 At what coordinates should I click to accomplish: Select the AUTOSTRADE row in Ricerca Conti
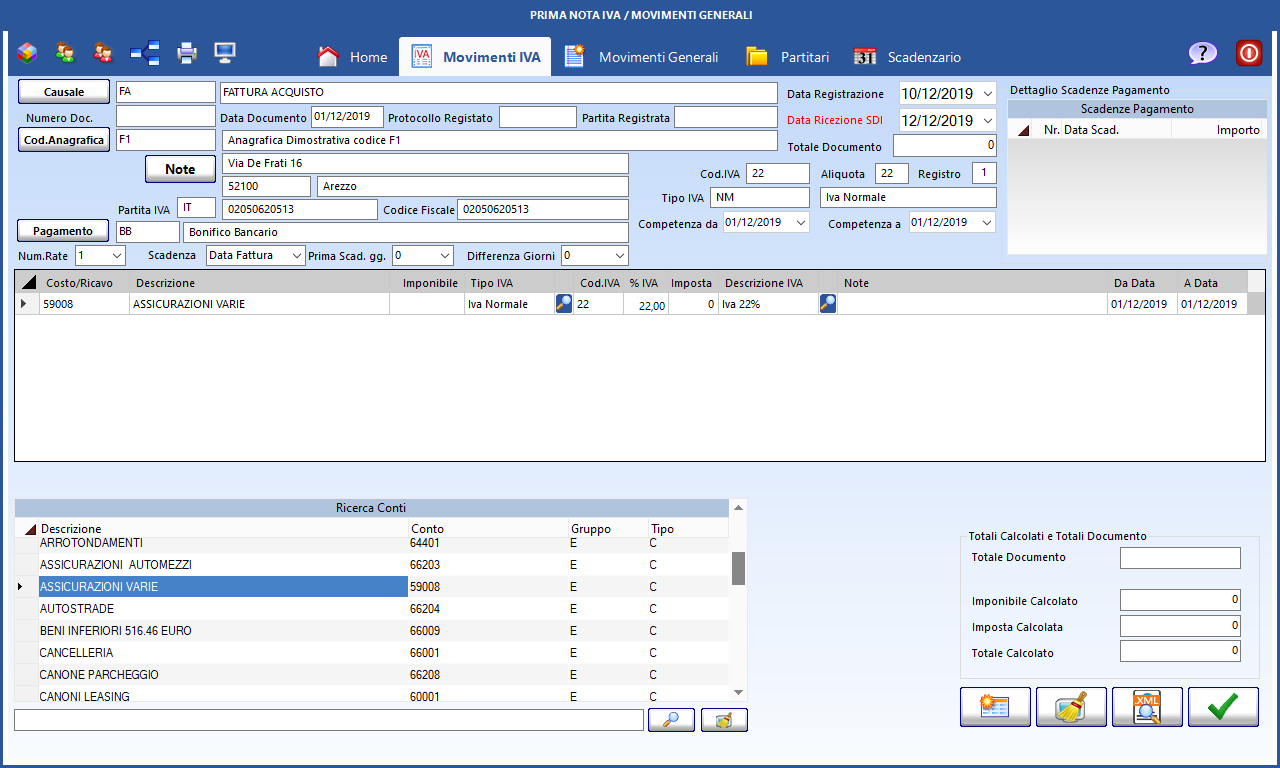(222, 609)
